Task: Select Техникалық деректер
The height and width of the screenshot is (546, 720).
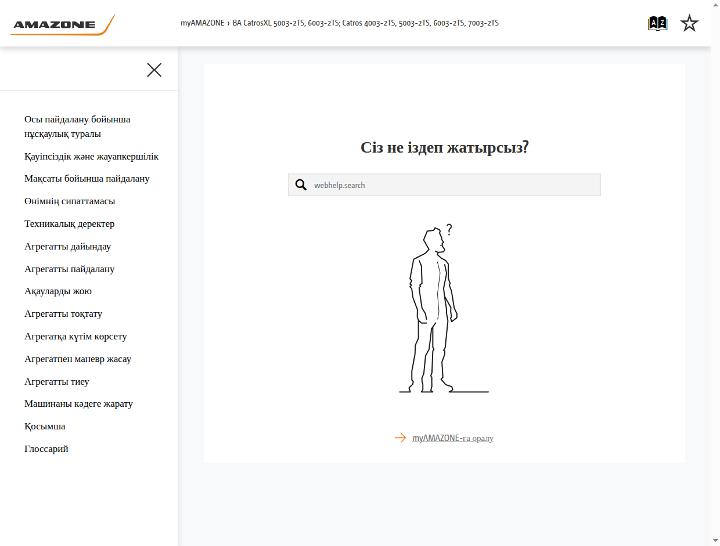Action: (x=69, y=224)
